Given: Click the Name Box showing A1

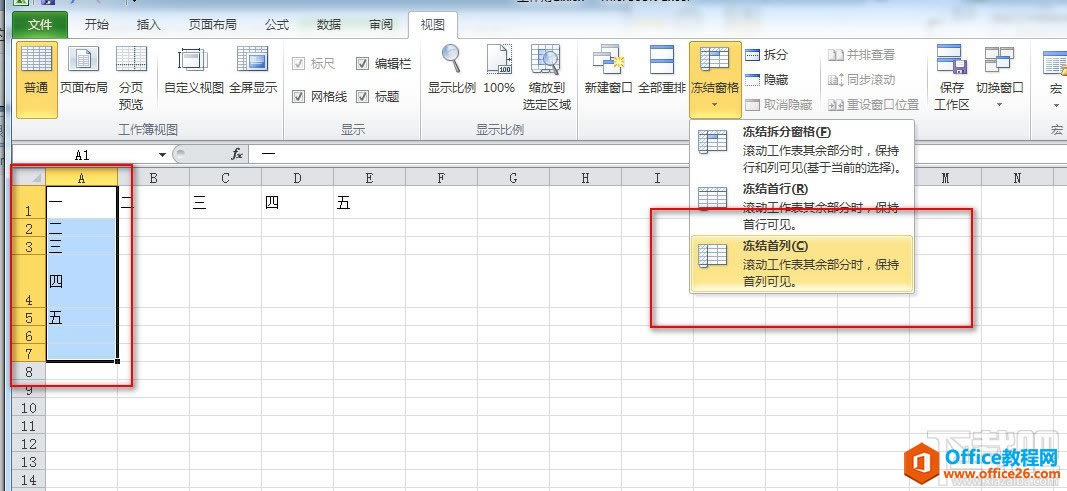Looking at the screenshot, I should pyautogui.click(x=83, y=155).
